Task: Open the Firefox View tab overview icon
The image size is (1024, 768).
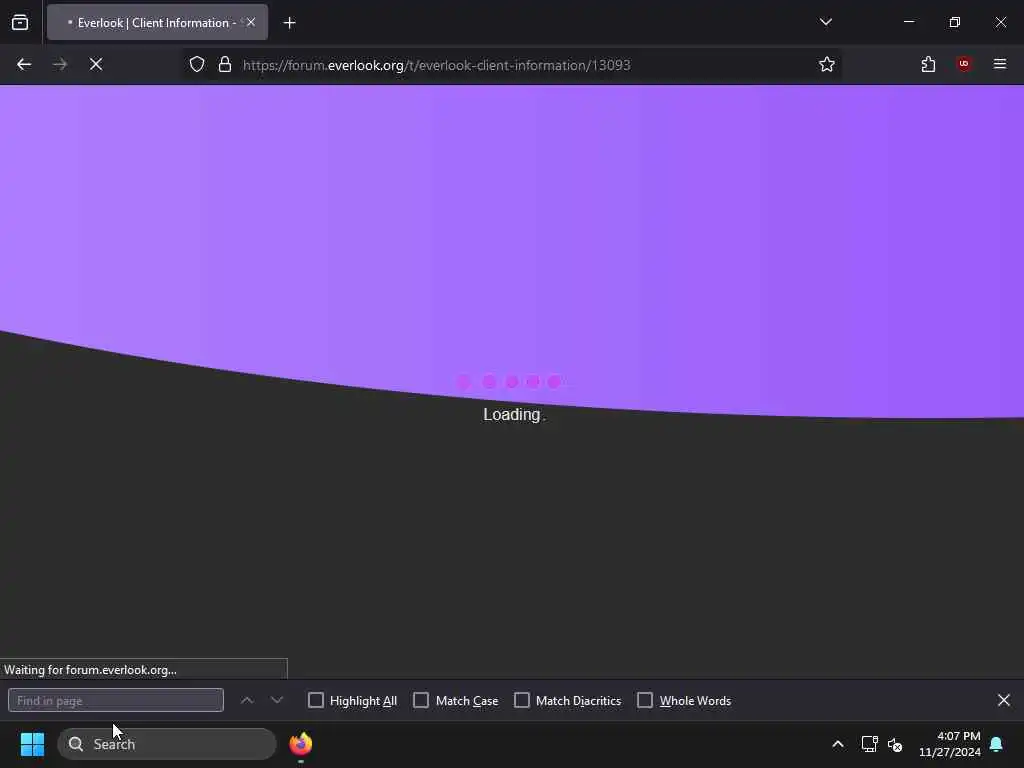Action: [20, 22]
